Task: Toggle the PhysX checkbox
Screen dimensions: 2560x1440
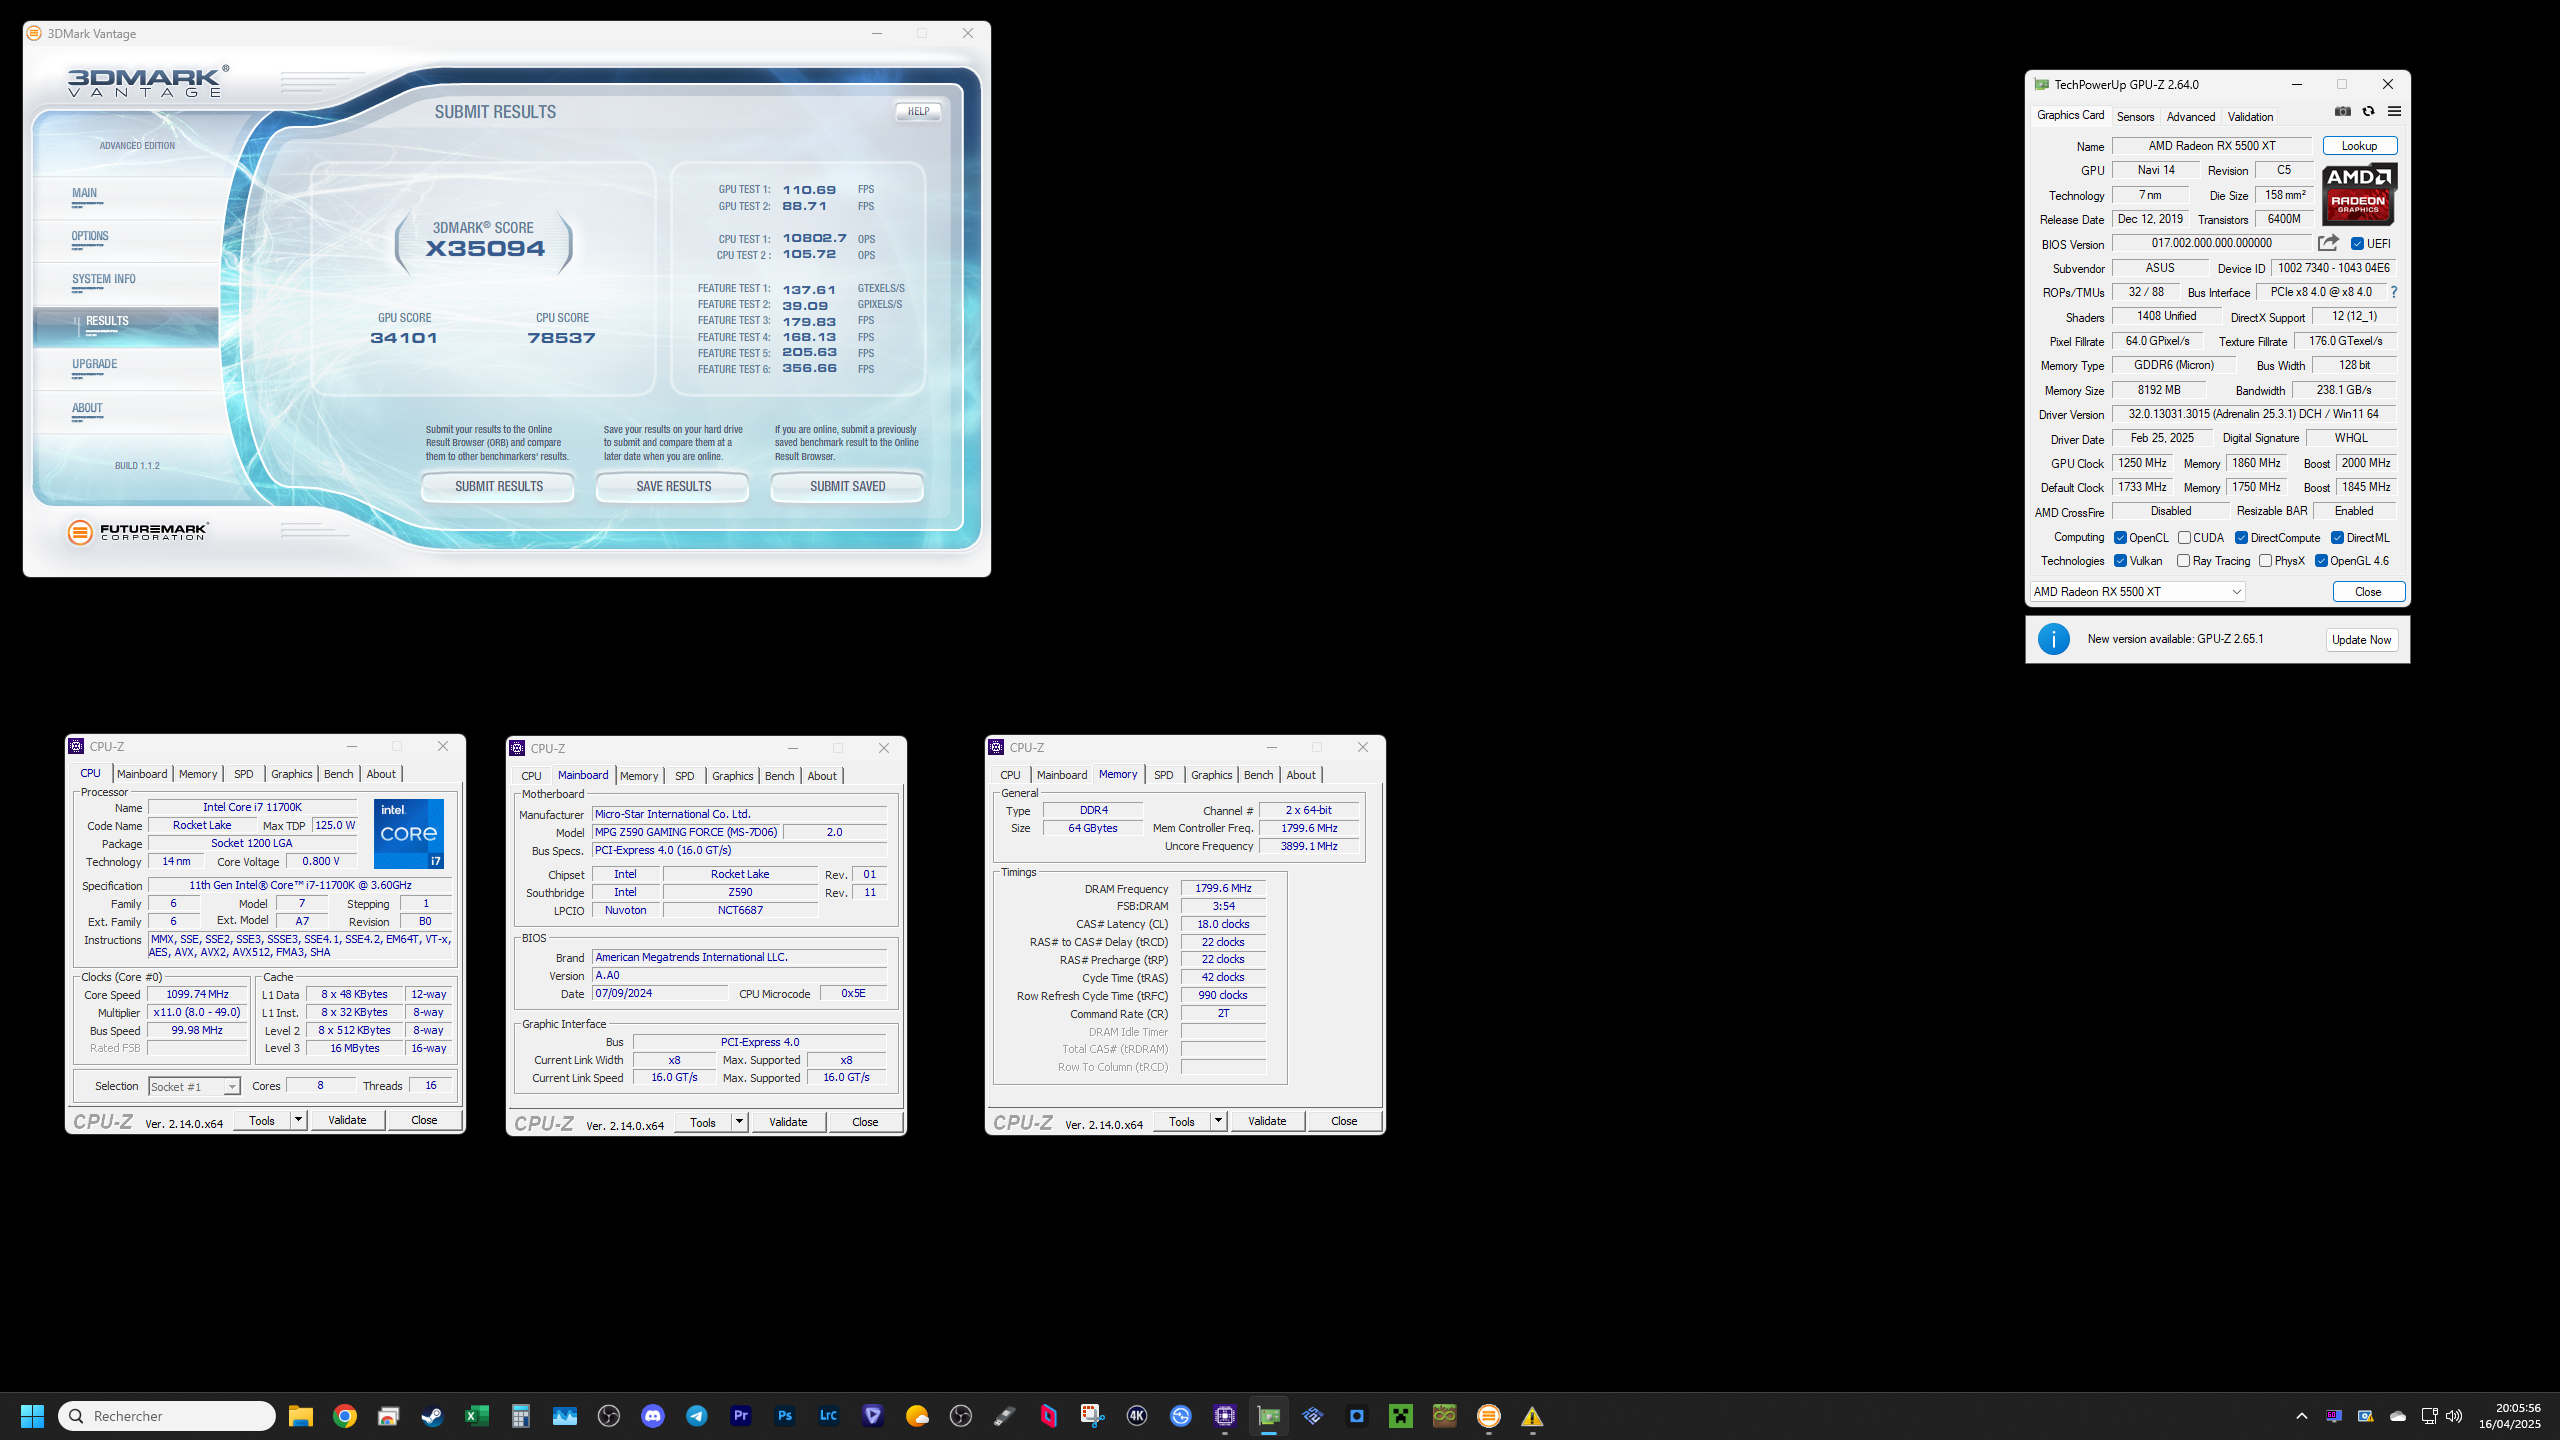Action: tap(2265, 561)
